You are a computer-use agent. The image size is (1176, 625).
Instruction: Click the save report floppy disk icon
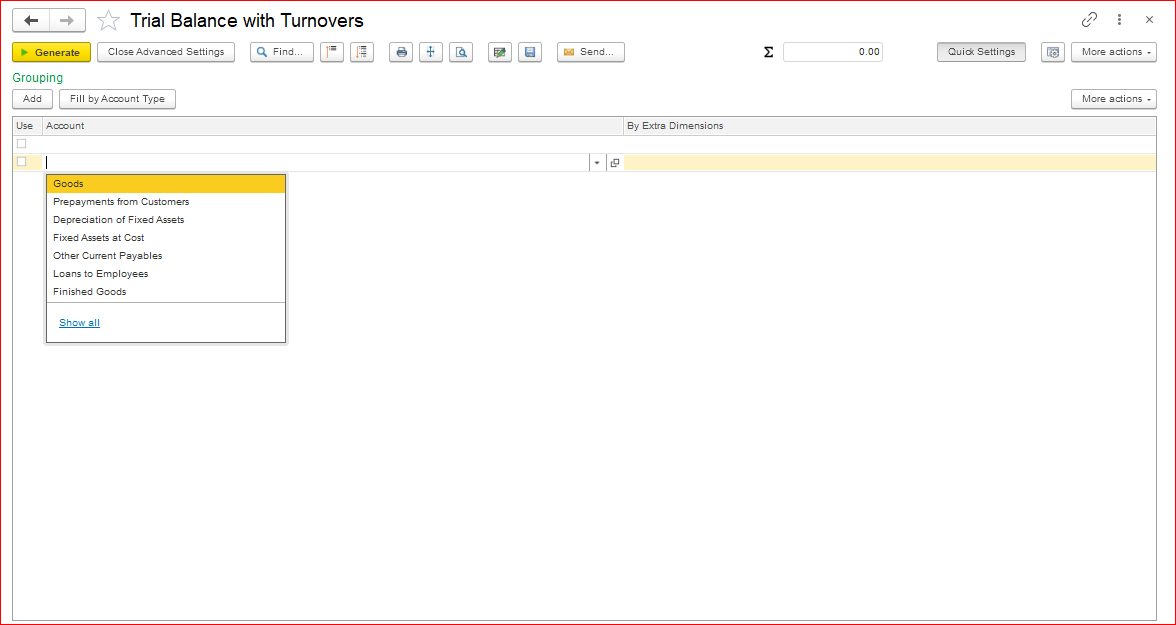(530, 52)
